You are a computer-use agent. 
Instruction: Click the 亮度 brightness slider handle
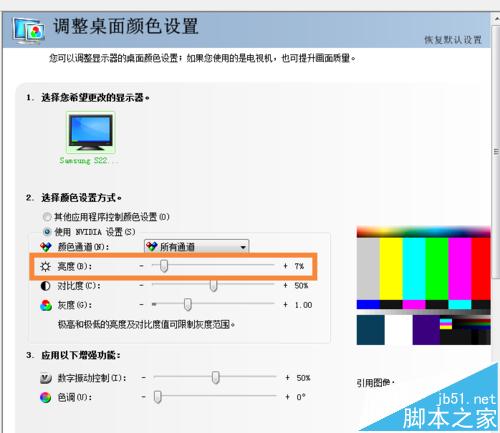coord(164,266)
